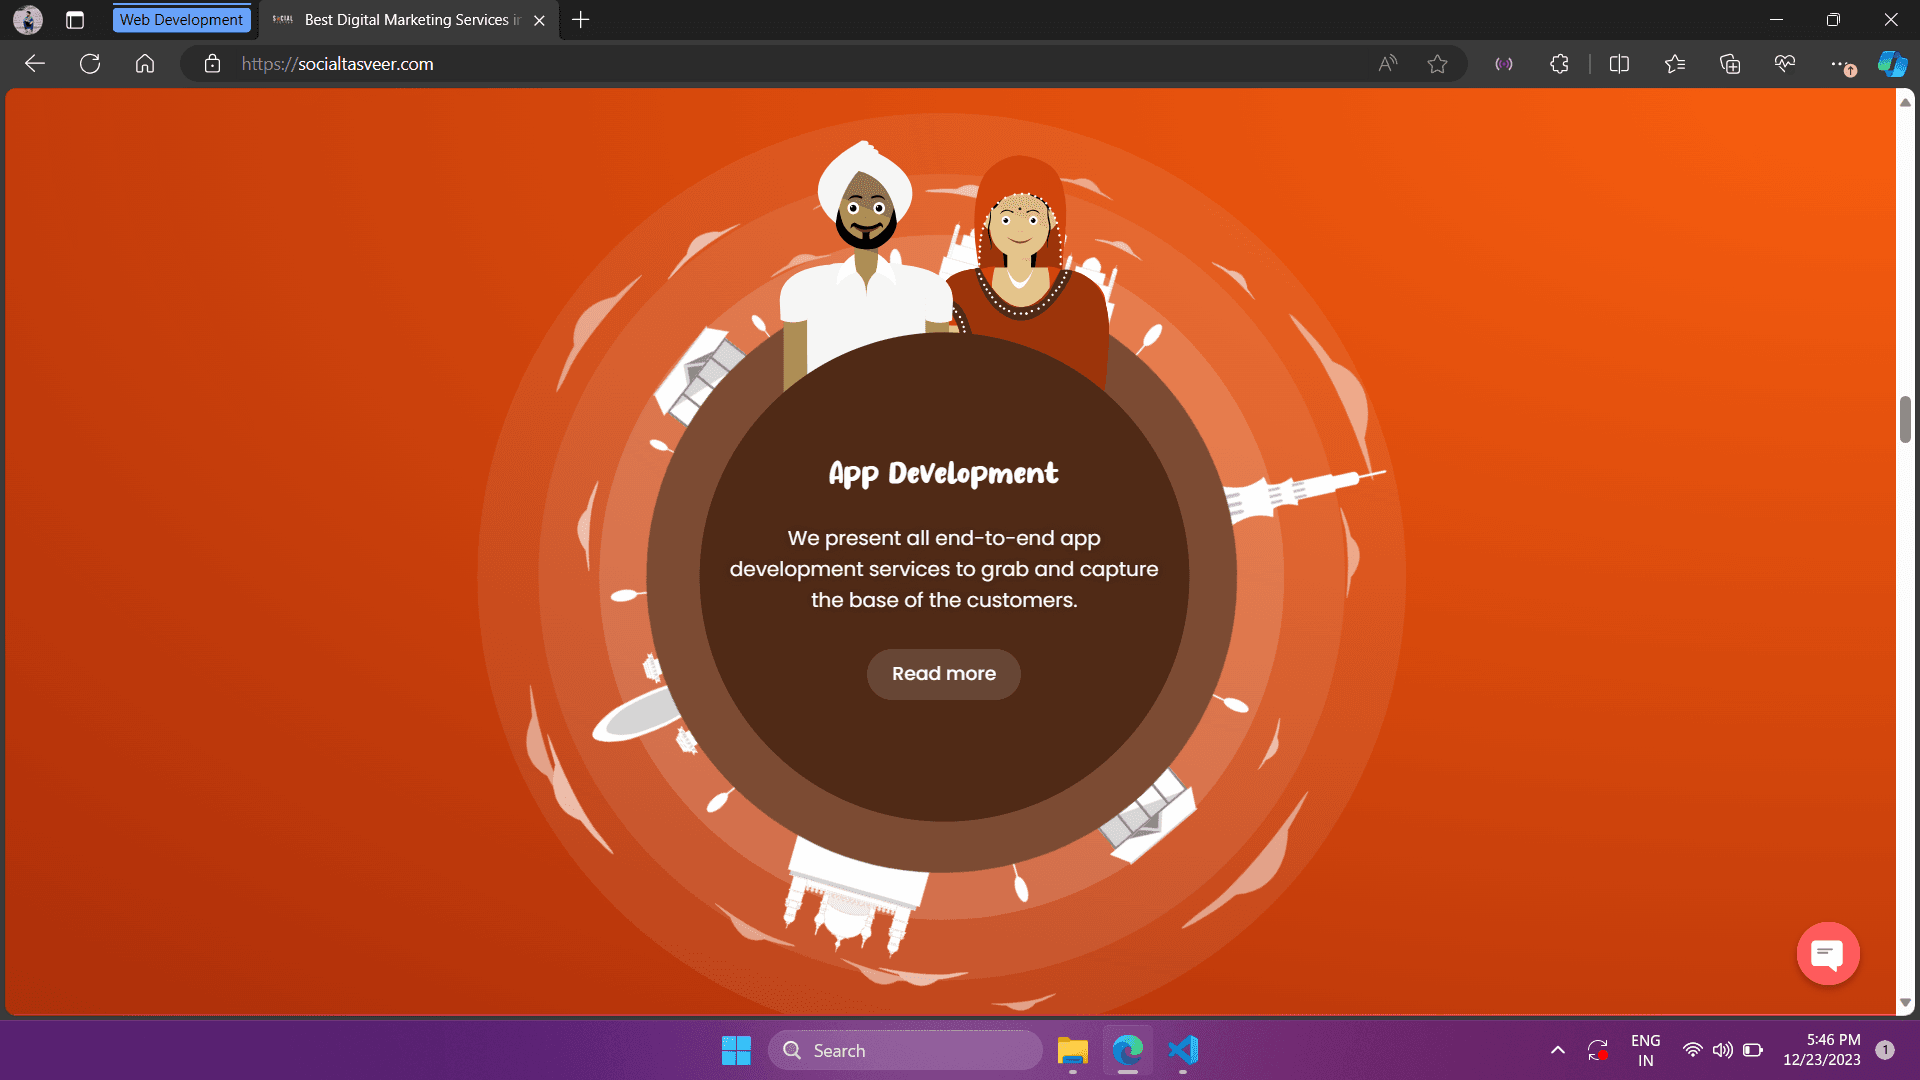Viewport: 1920px width, 1080px height.
Task: Go to the browser home page
Action: pos(145,64)
